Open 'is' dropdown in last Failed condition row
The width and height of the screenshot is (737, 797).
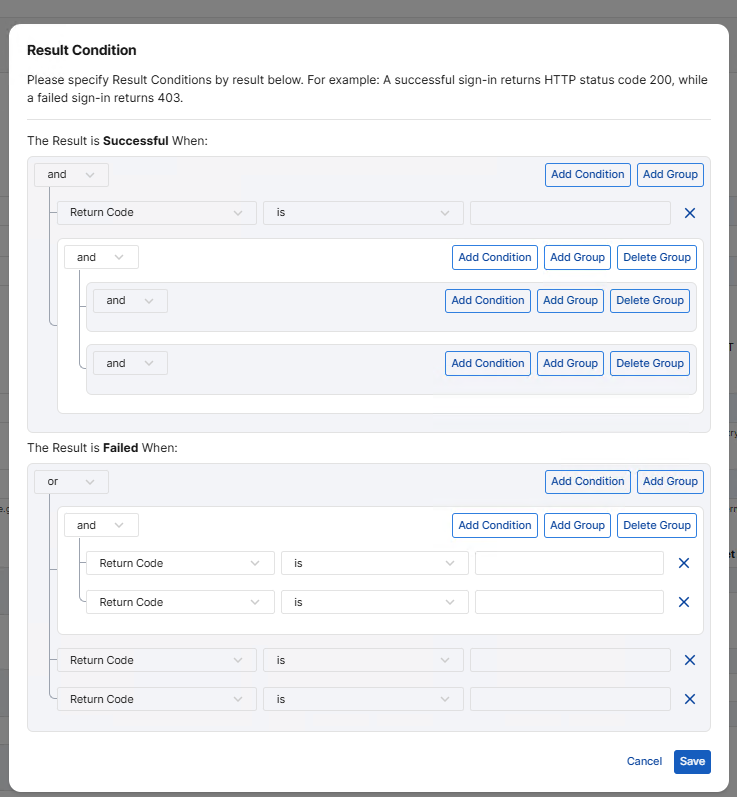coord(363,699)
